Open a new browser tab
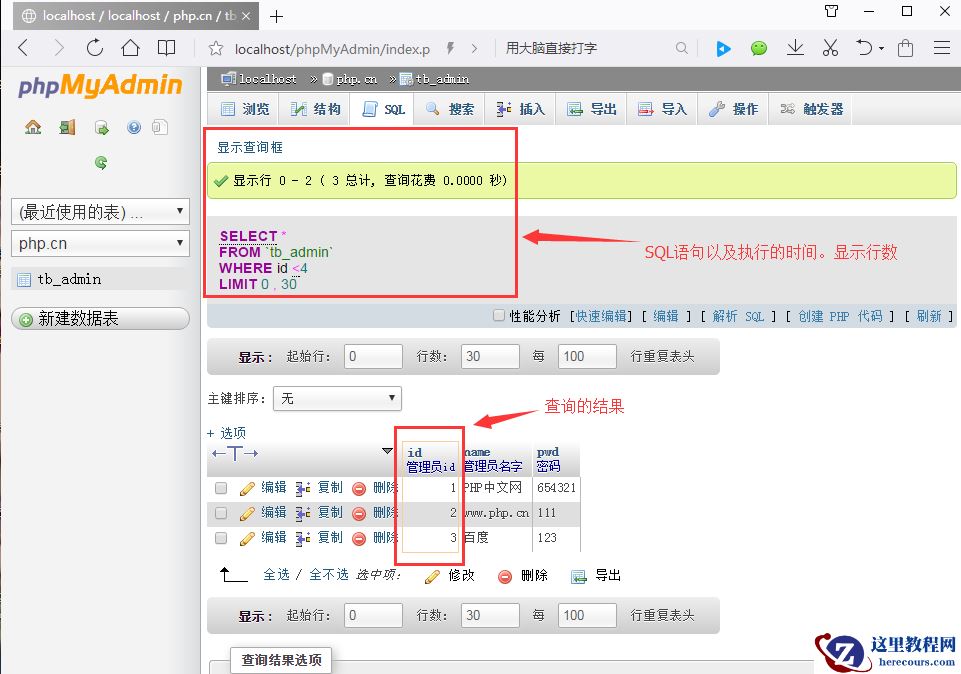 276,17
